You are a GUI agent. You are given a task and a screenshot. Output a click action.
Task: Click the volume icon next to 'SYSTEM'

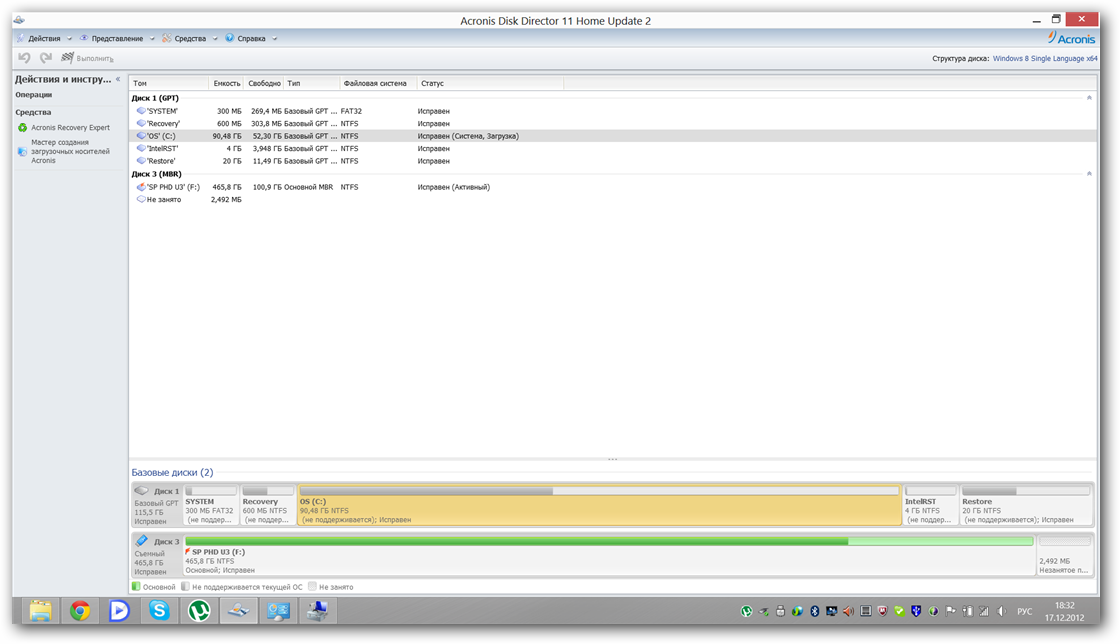(141, 111)
